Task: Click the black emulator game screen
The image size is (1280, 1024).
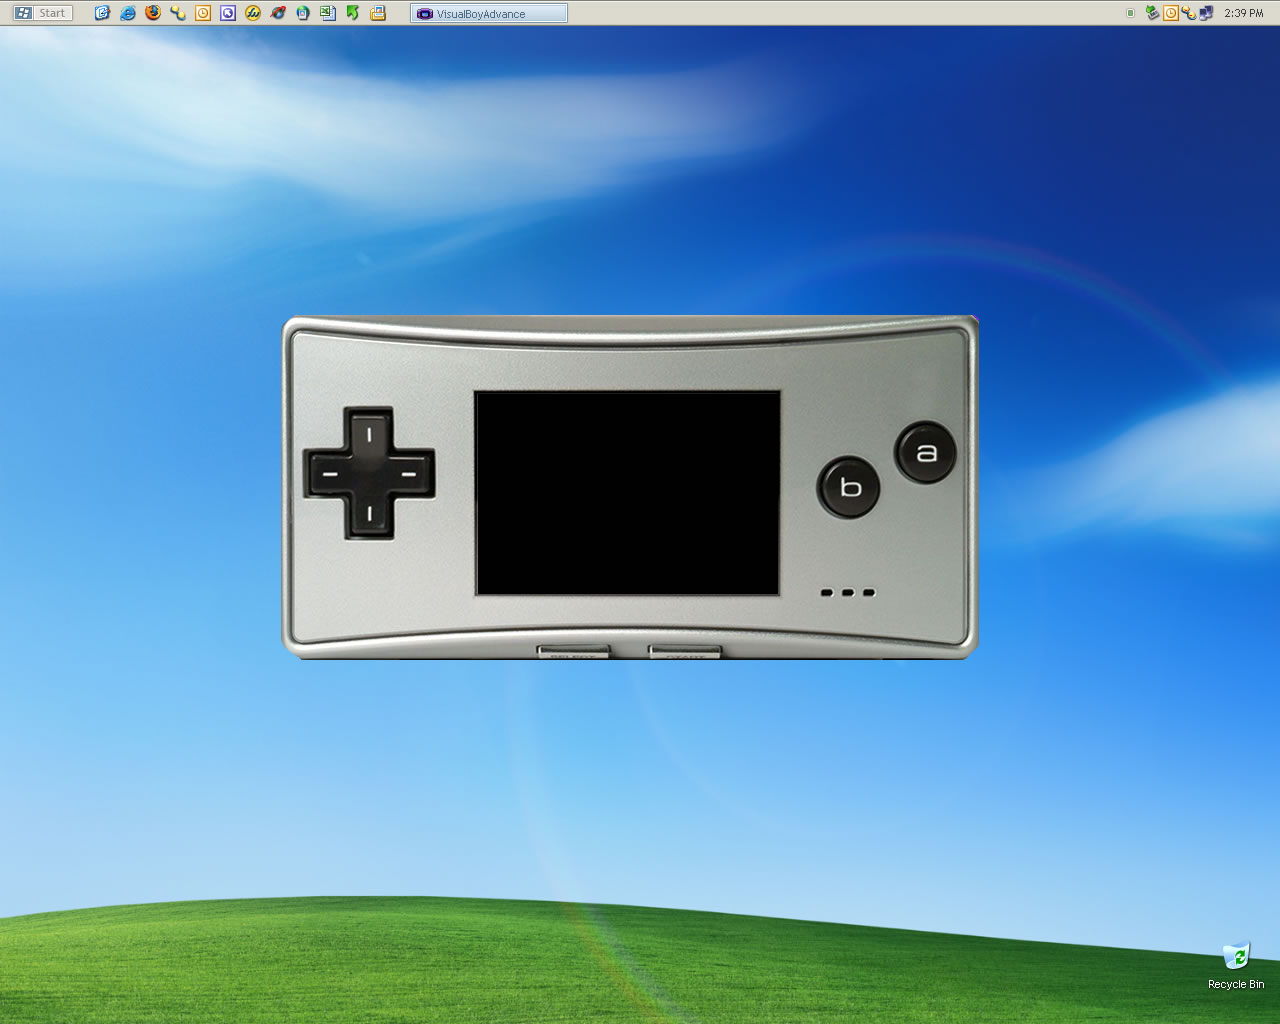Action: pyautogui.click(x=628, y=493)
